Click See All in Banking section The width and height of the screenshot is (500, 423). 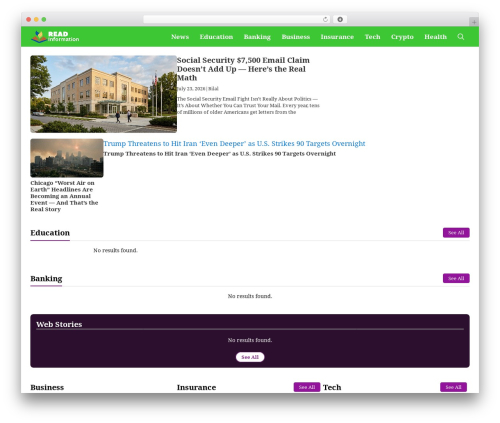point(456,278)
